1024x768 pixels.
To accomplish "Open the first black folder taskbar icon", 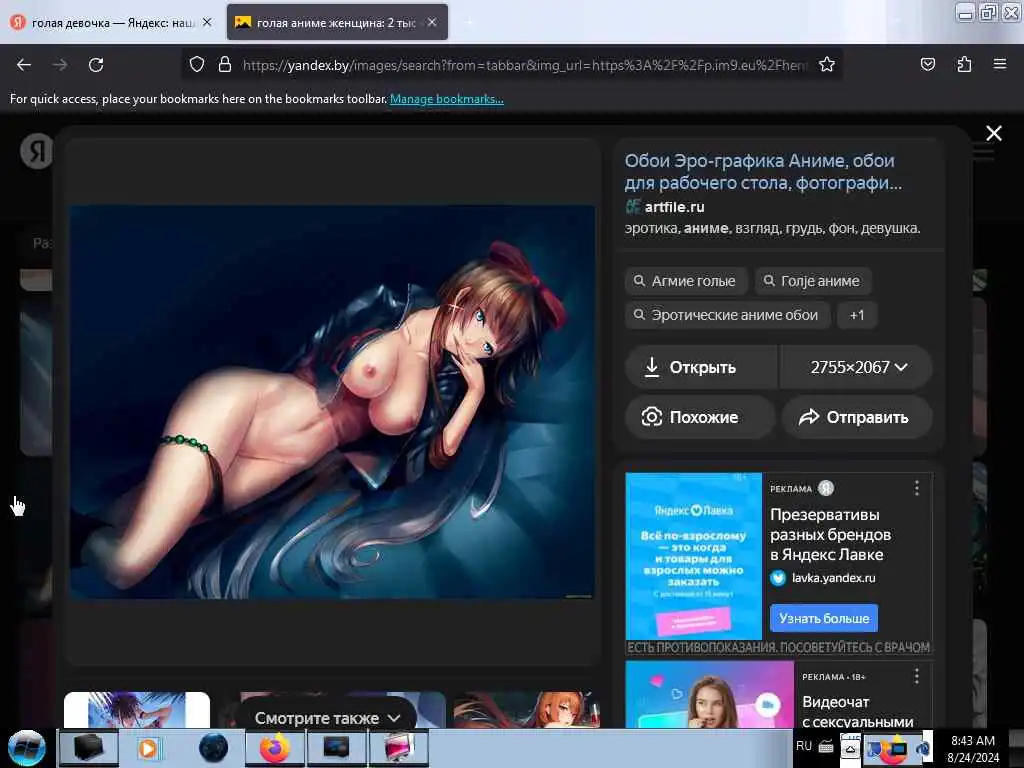I will (88, 748).
